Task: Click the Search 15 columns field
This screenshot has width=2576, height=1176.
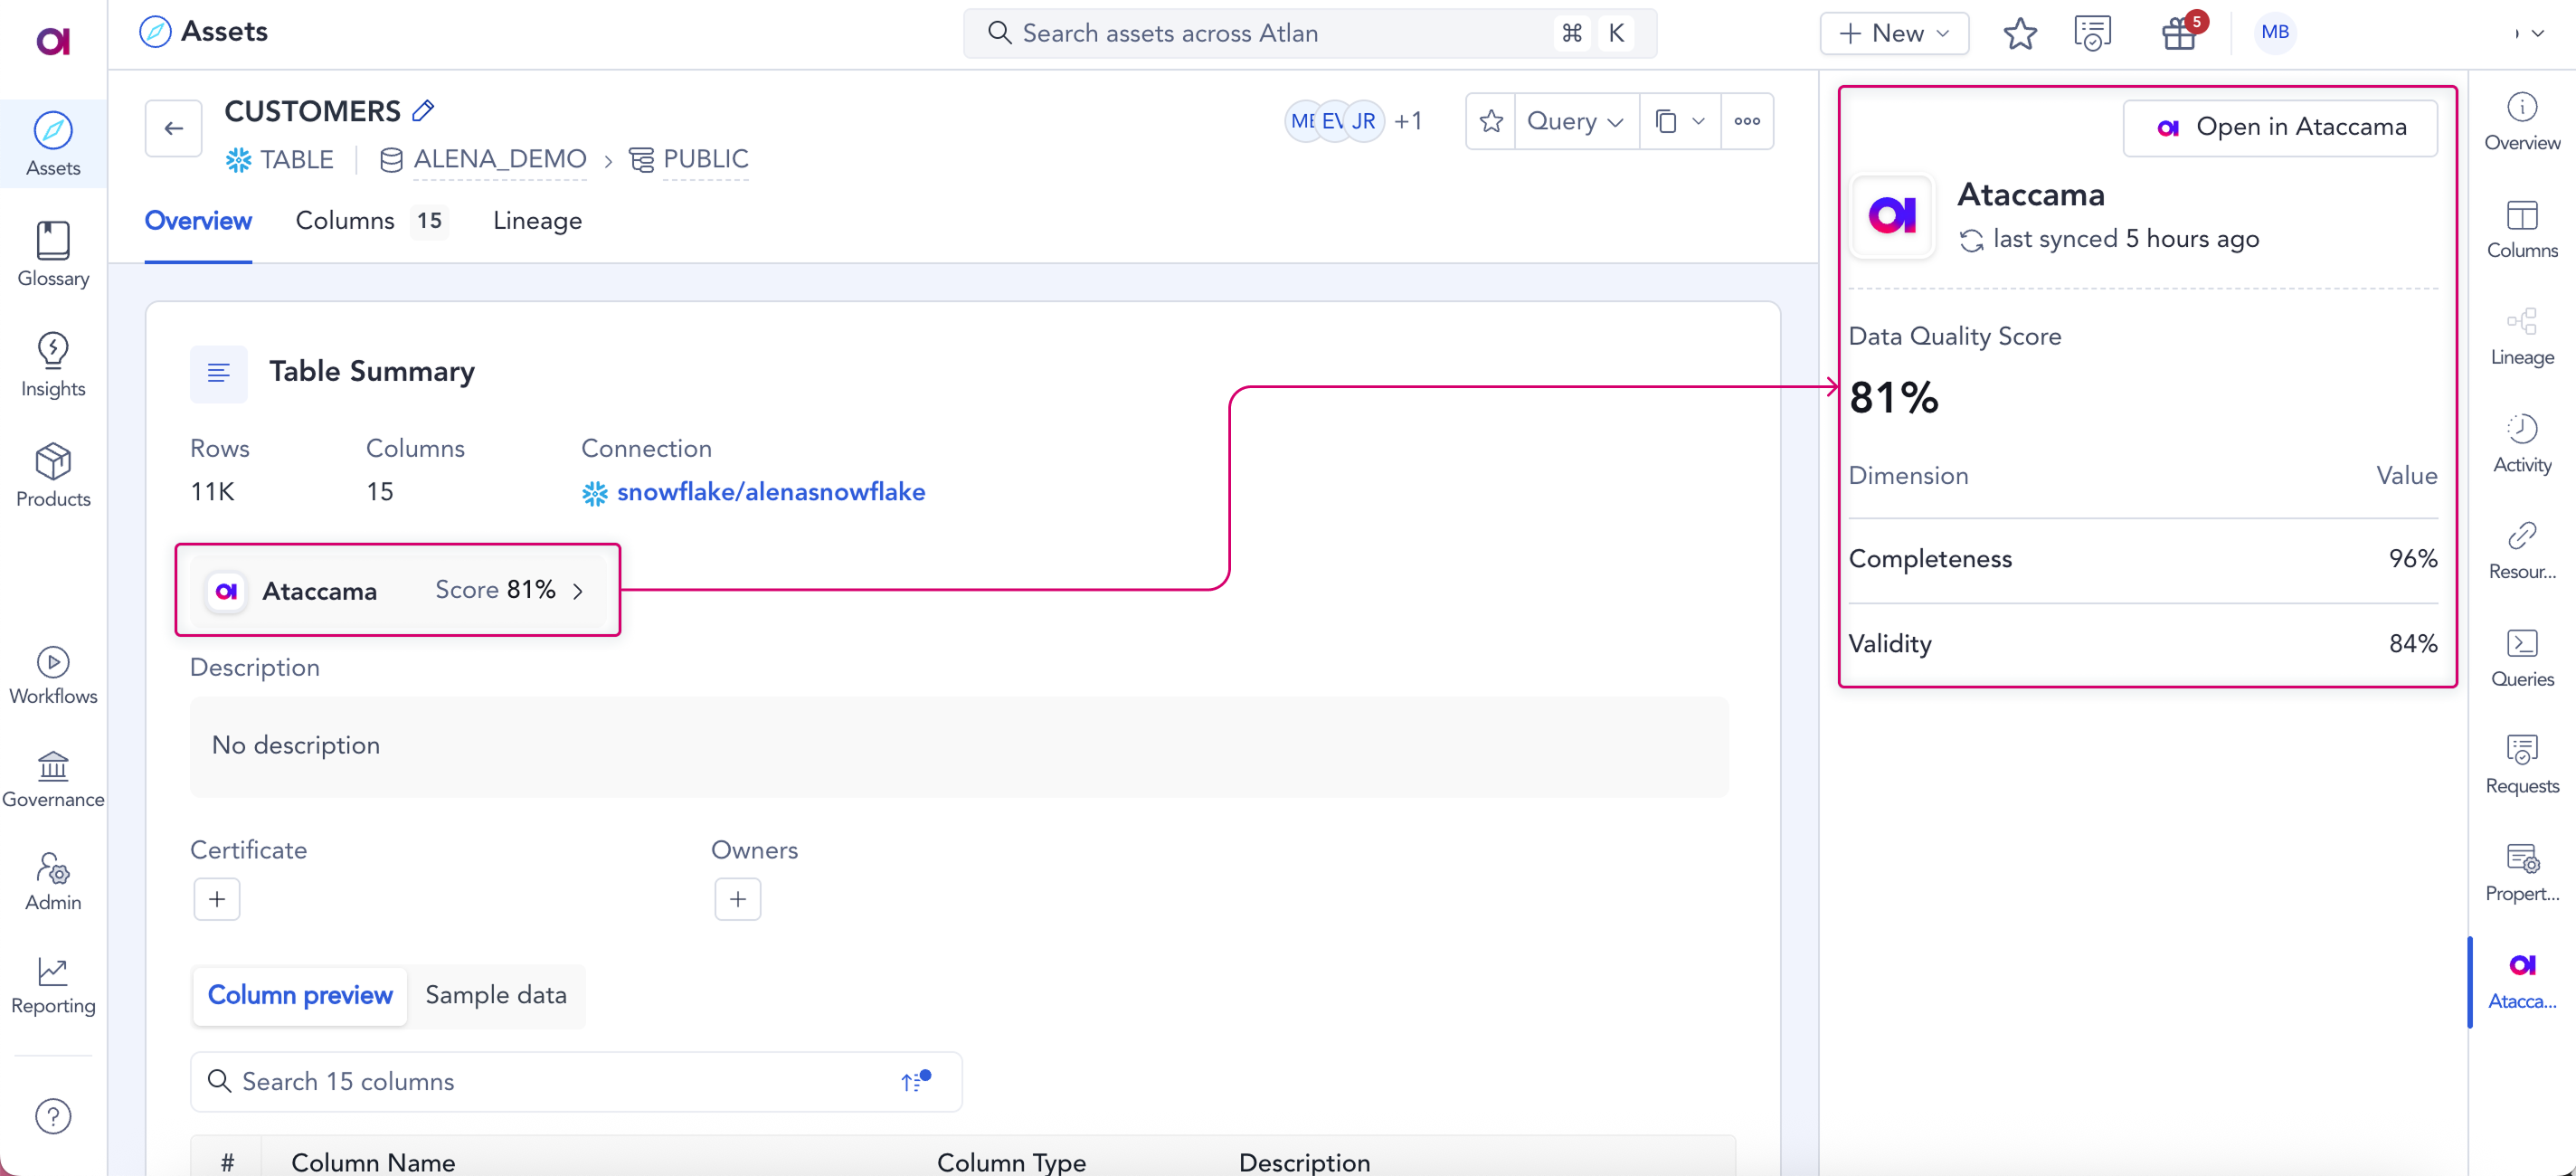Action: pos(550,1081)
